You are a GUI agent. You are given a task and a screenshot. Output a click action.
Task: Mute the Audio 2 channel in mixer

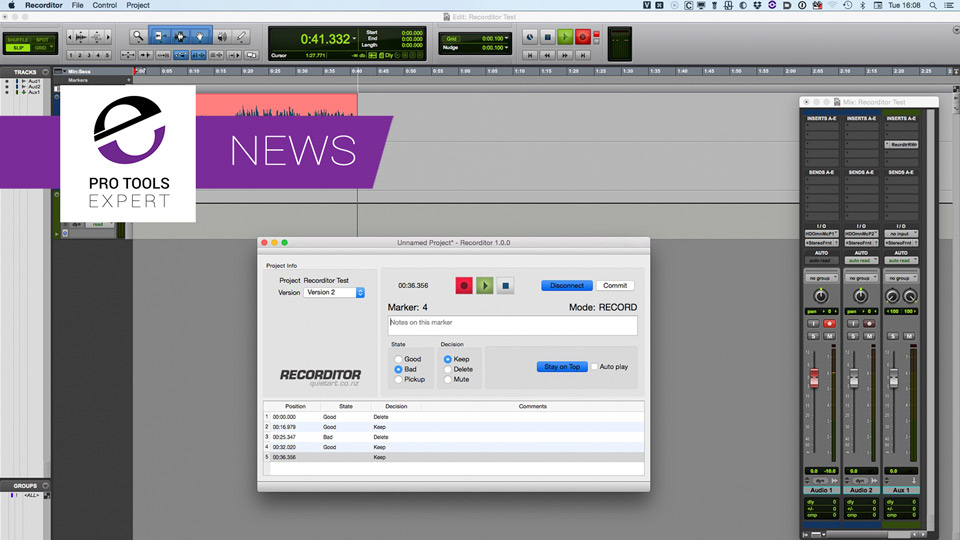(x=869, y=336)
